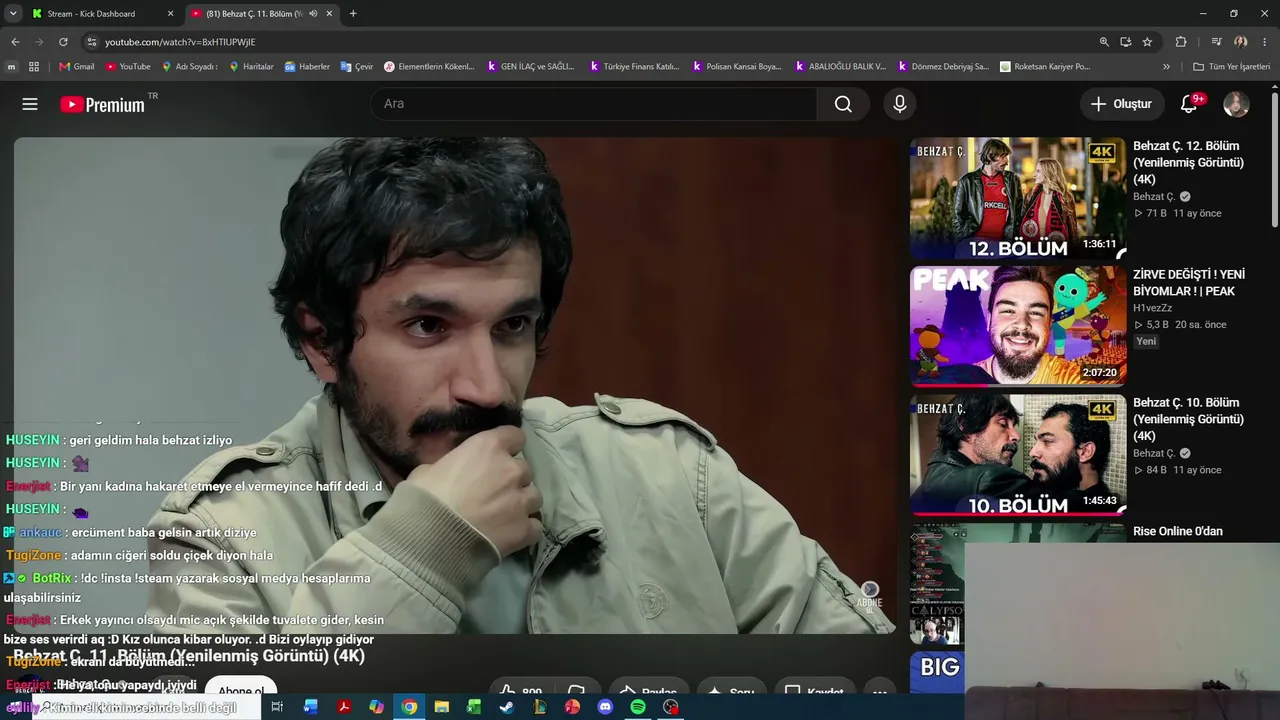Viewport: 1280px width, 720px height.
Task: Open Task View on the taskbar
Action: 277,707
